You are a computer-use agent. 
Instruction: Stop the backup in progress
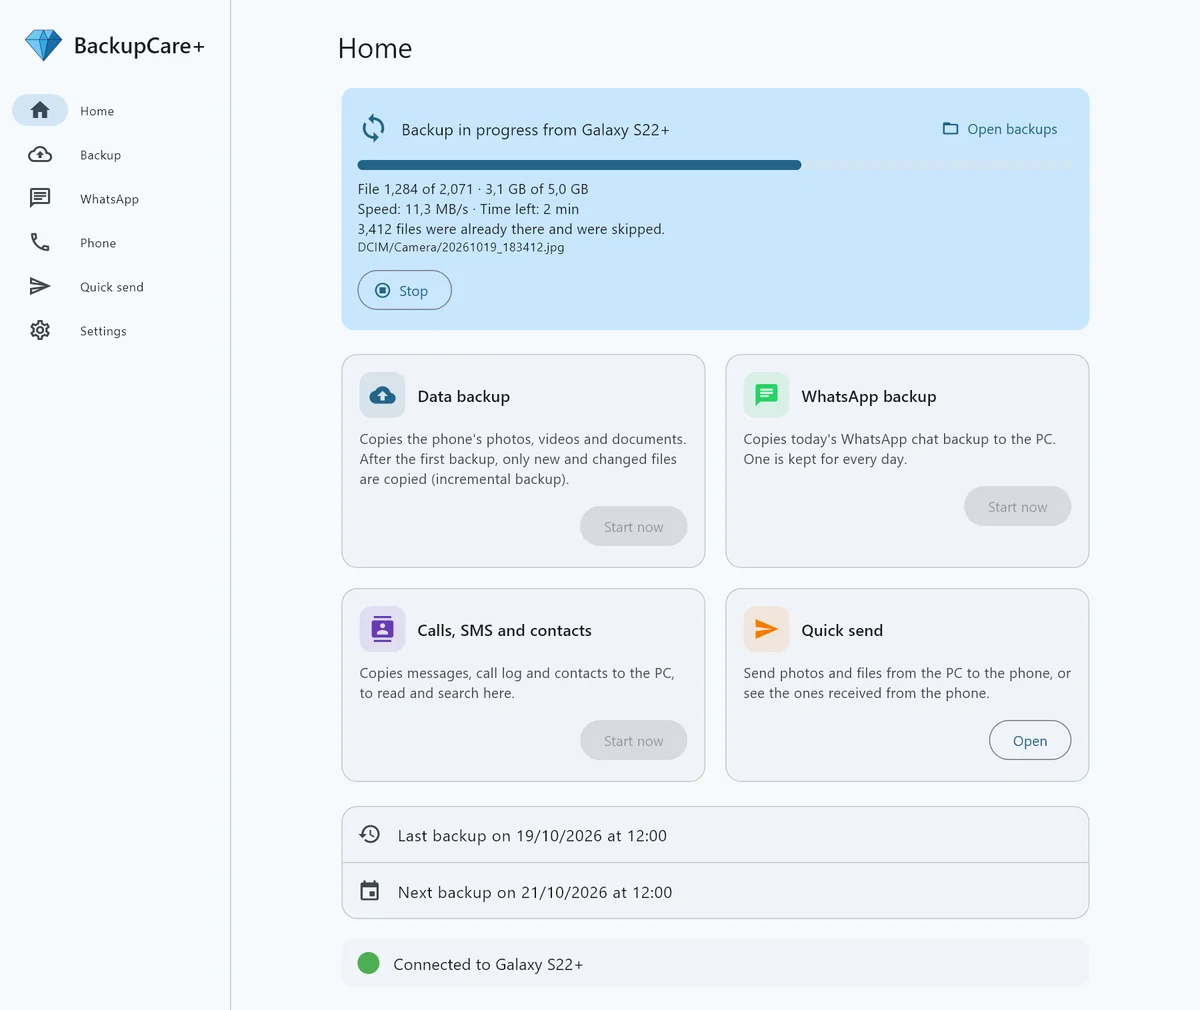pos(404,290)
